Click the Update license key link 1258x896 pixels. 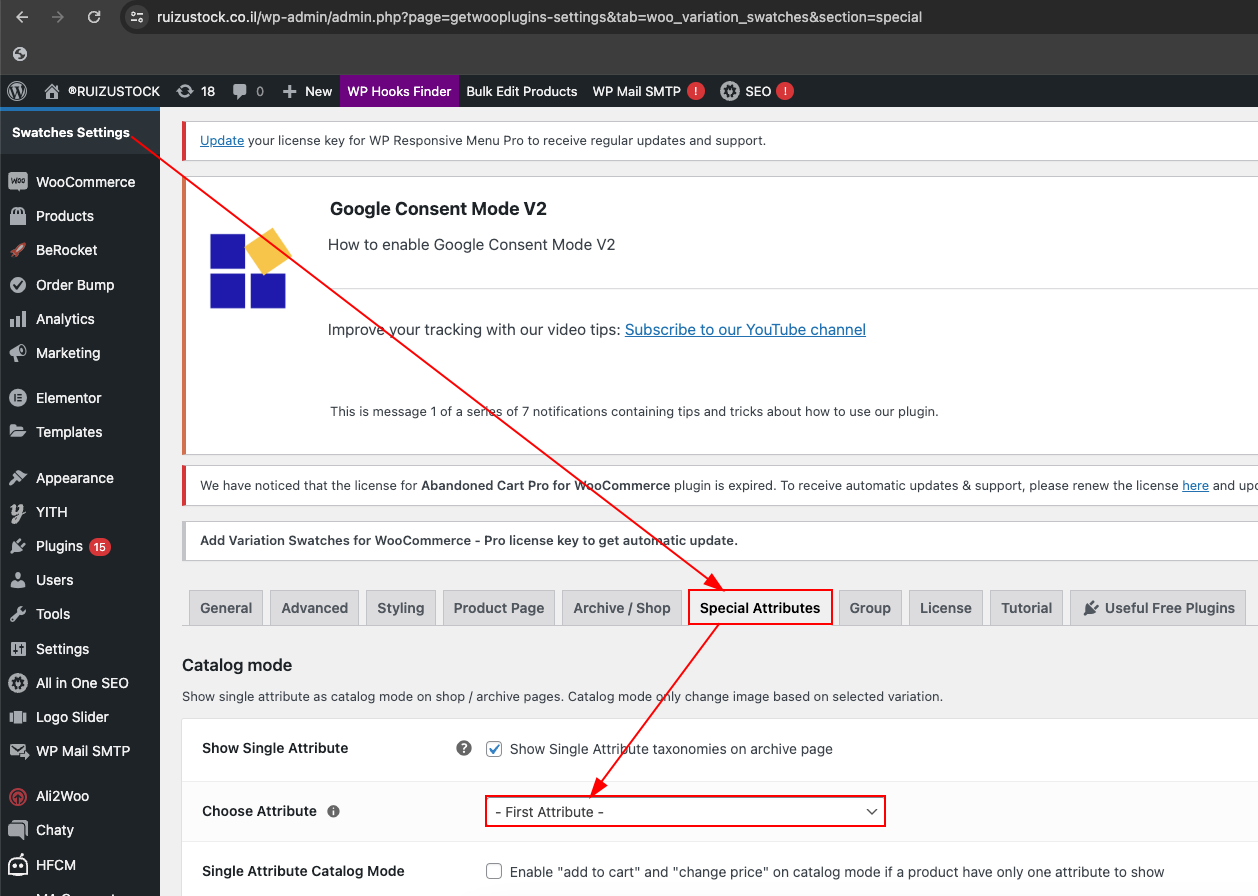pyautogui.click(x=222, y=141)
